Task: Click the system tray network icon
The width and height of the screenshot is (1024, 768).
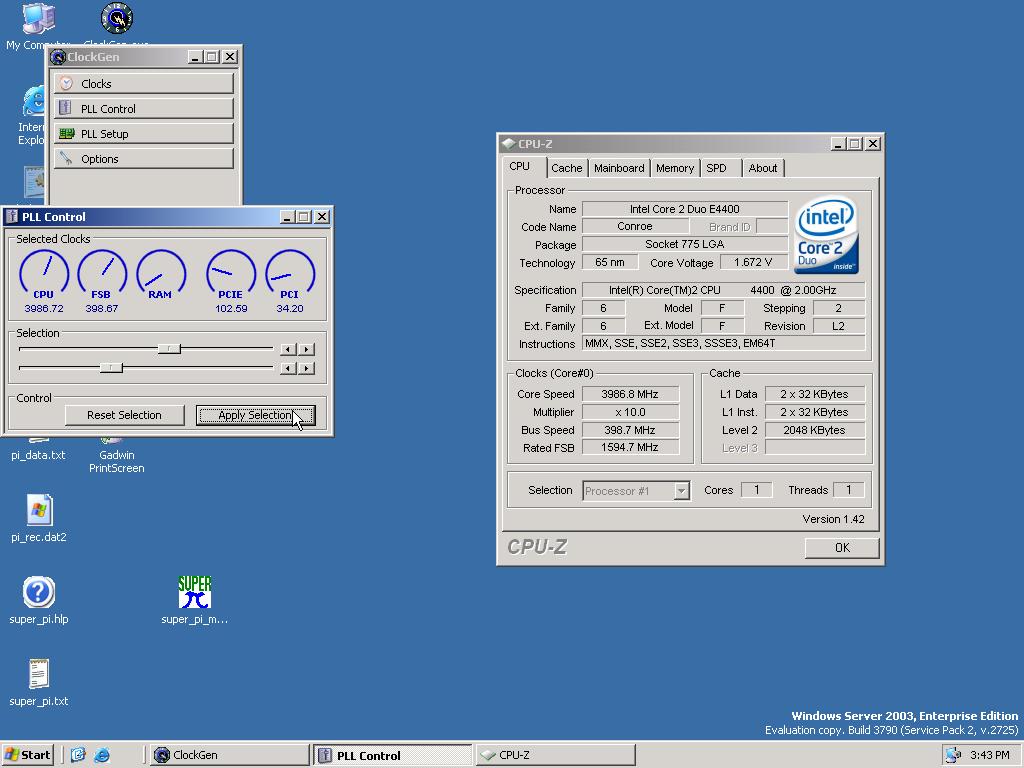Action: (x=953, y=755)
